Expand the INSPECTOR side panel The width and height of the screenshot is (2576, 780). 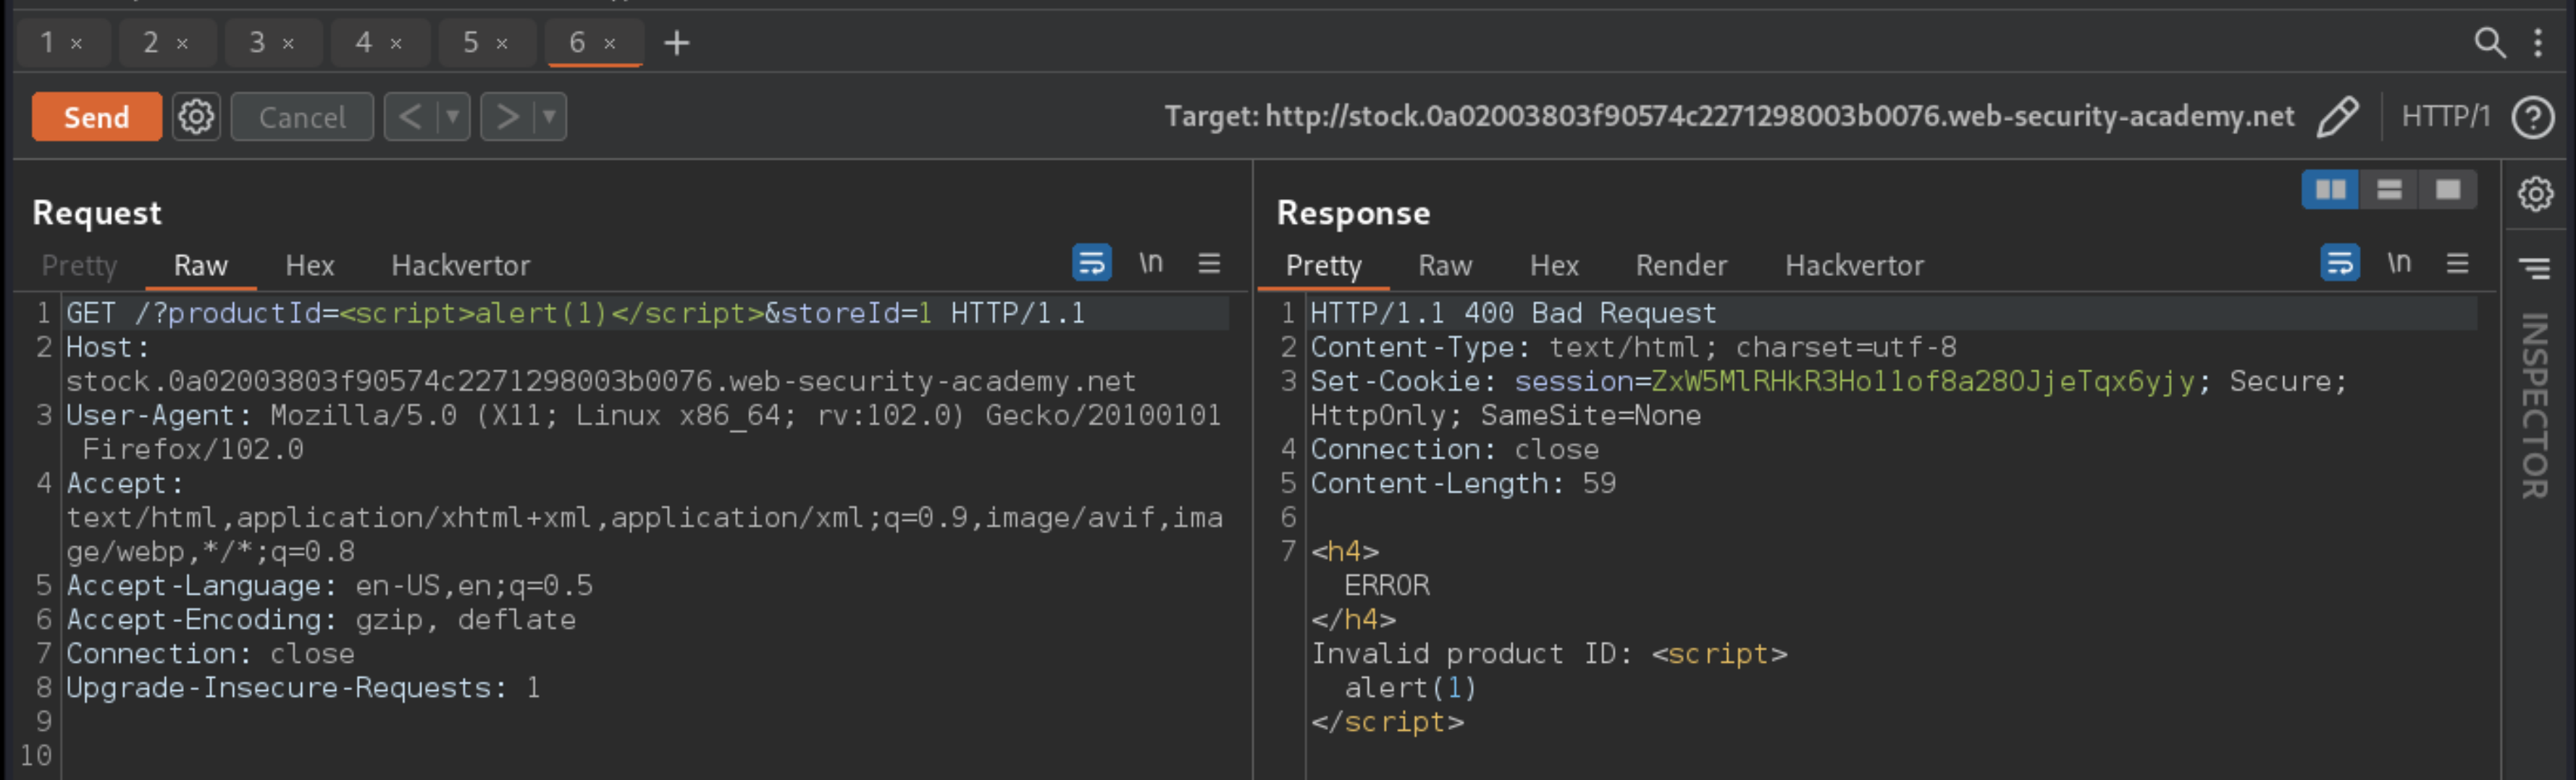coord(2534,405)
